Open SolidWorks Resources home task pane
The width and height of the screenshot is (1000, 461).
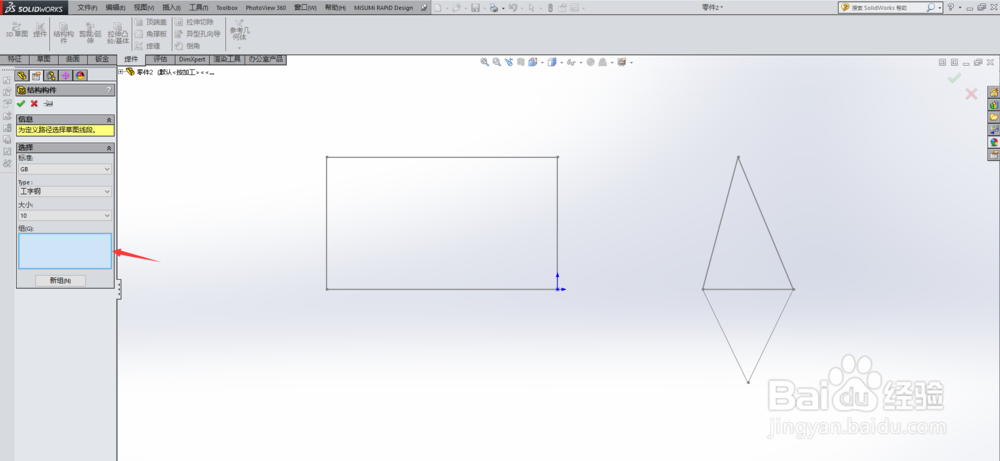[x=994, y=92]
